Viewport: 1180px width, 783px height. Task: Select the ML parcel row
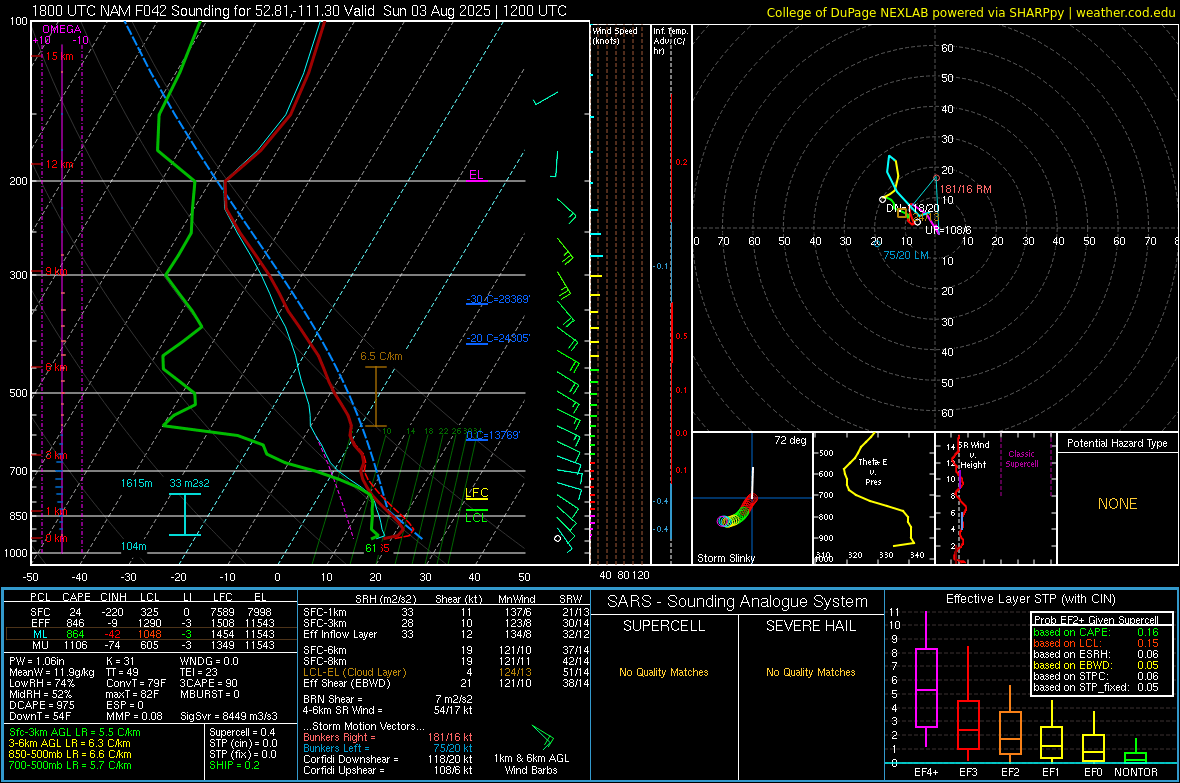tap(151, 634)
